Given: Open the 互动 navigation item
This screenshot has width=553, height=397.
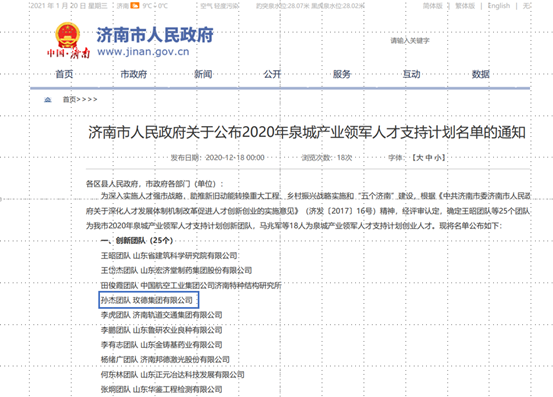Looking at the screenshot, I should coord(411,74).
